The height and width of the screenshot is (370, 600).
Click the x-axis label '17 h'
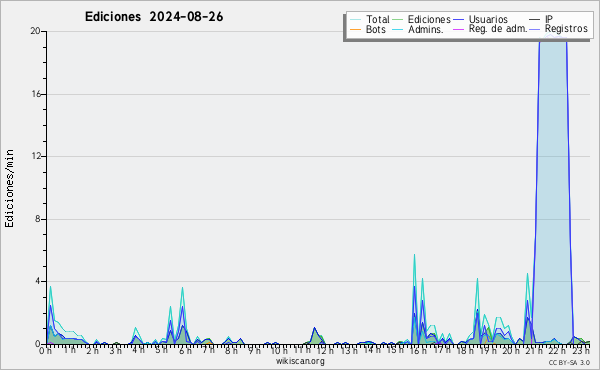coord(441,350)
